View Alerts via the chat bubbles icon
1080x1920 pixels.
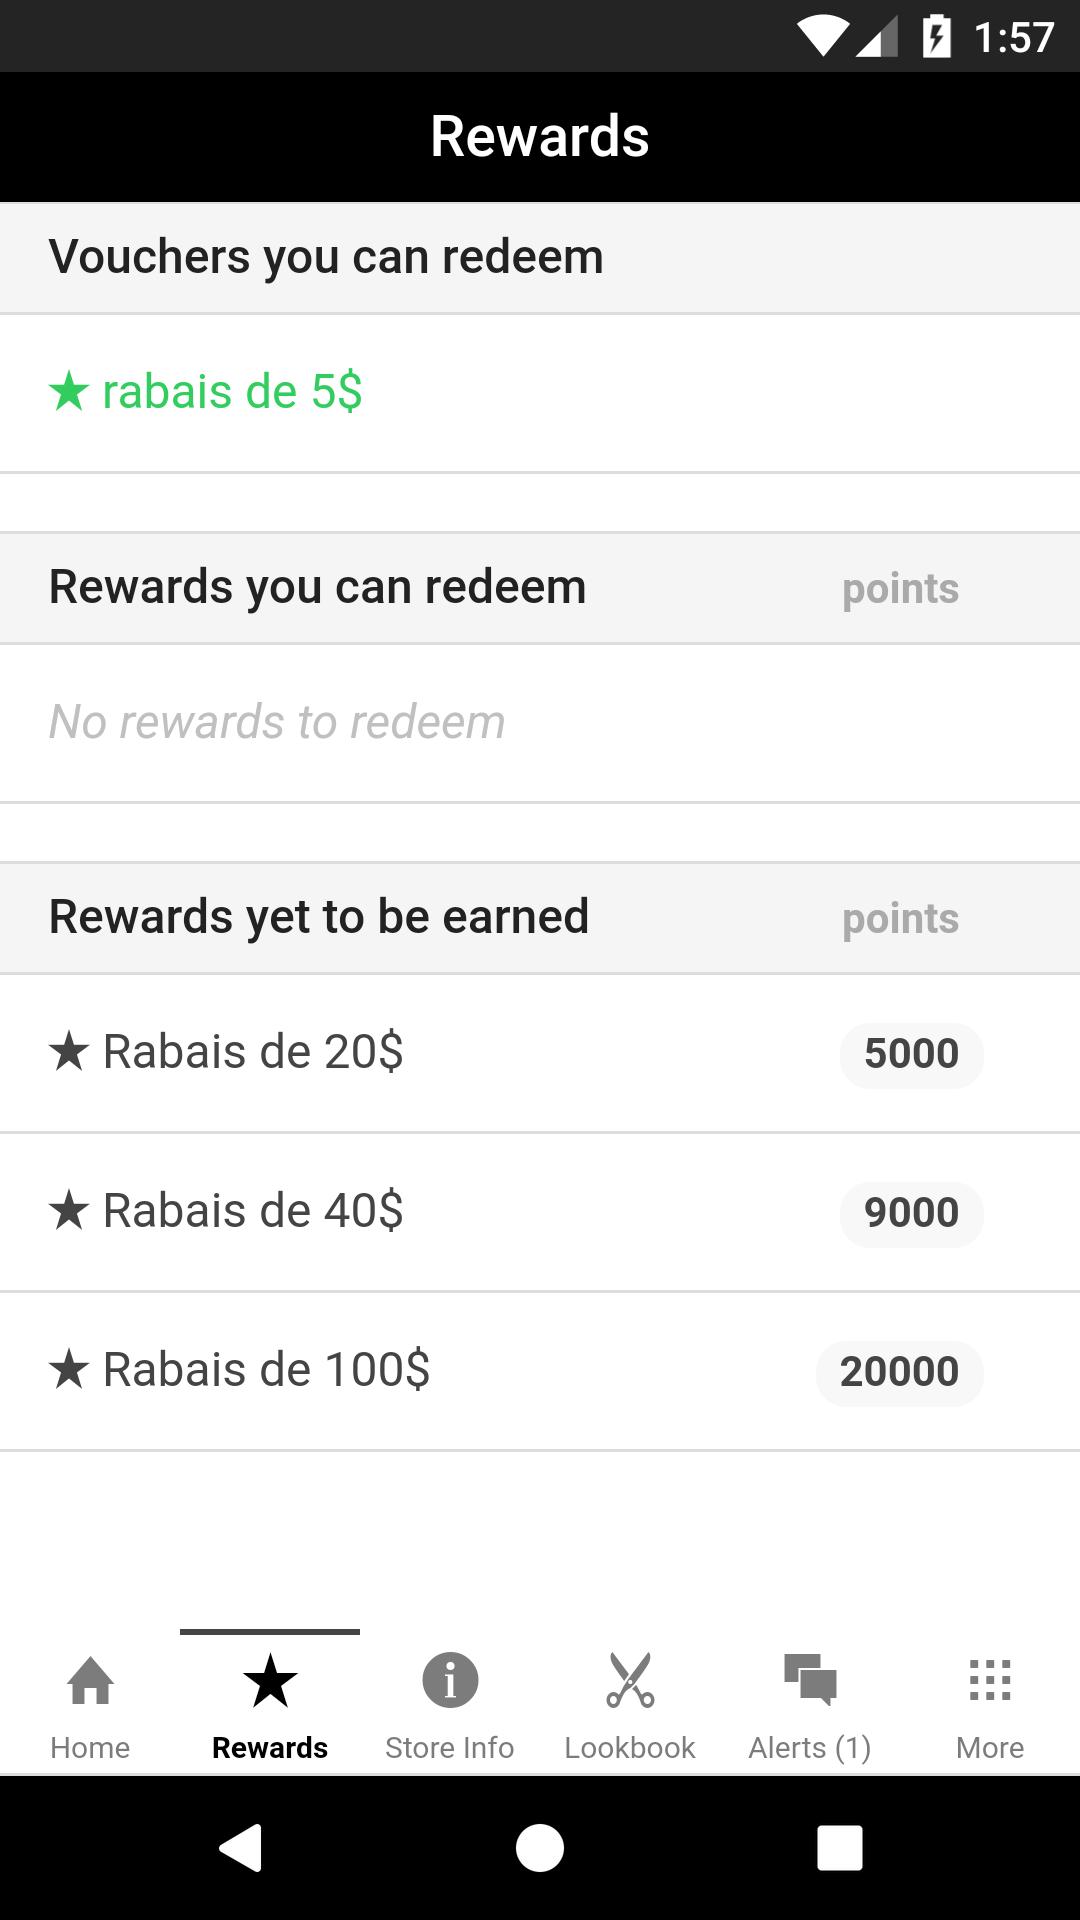pyautogui.click(x=810, y=1680)
